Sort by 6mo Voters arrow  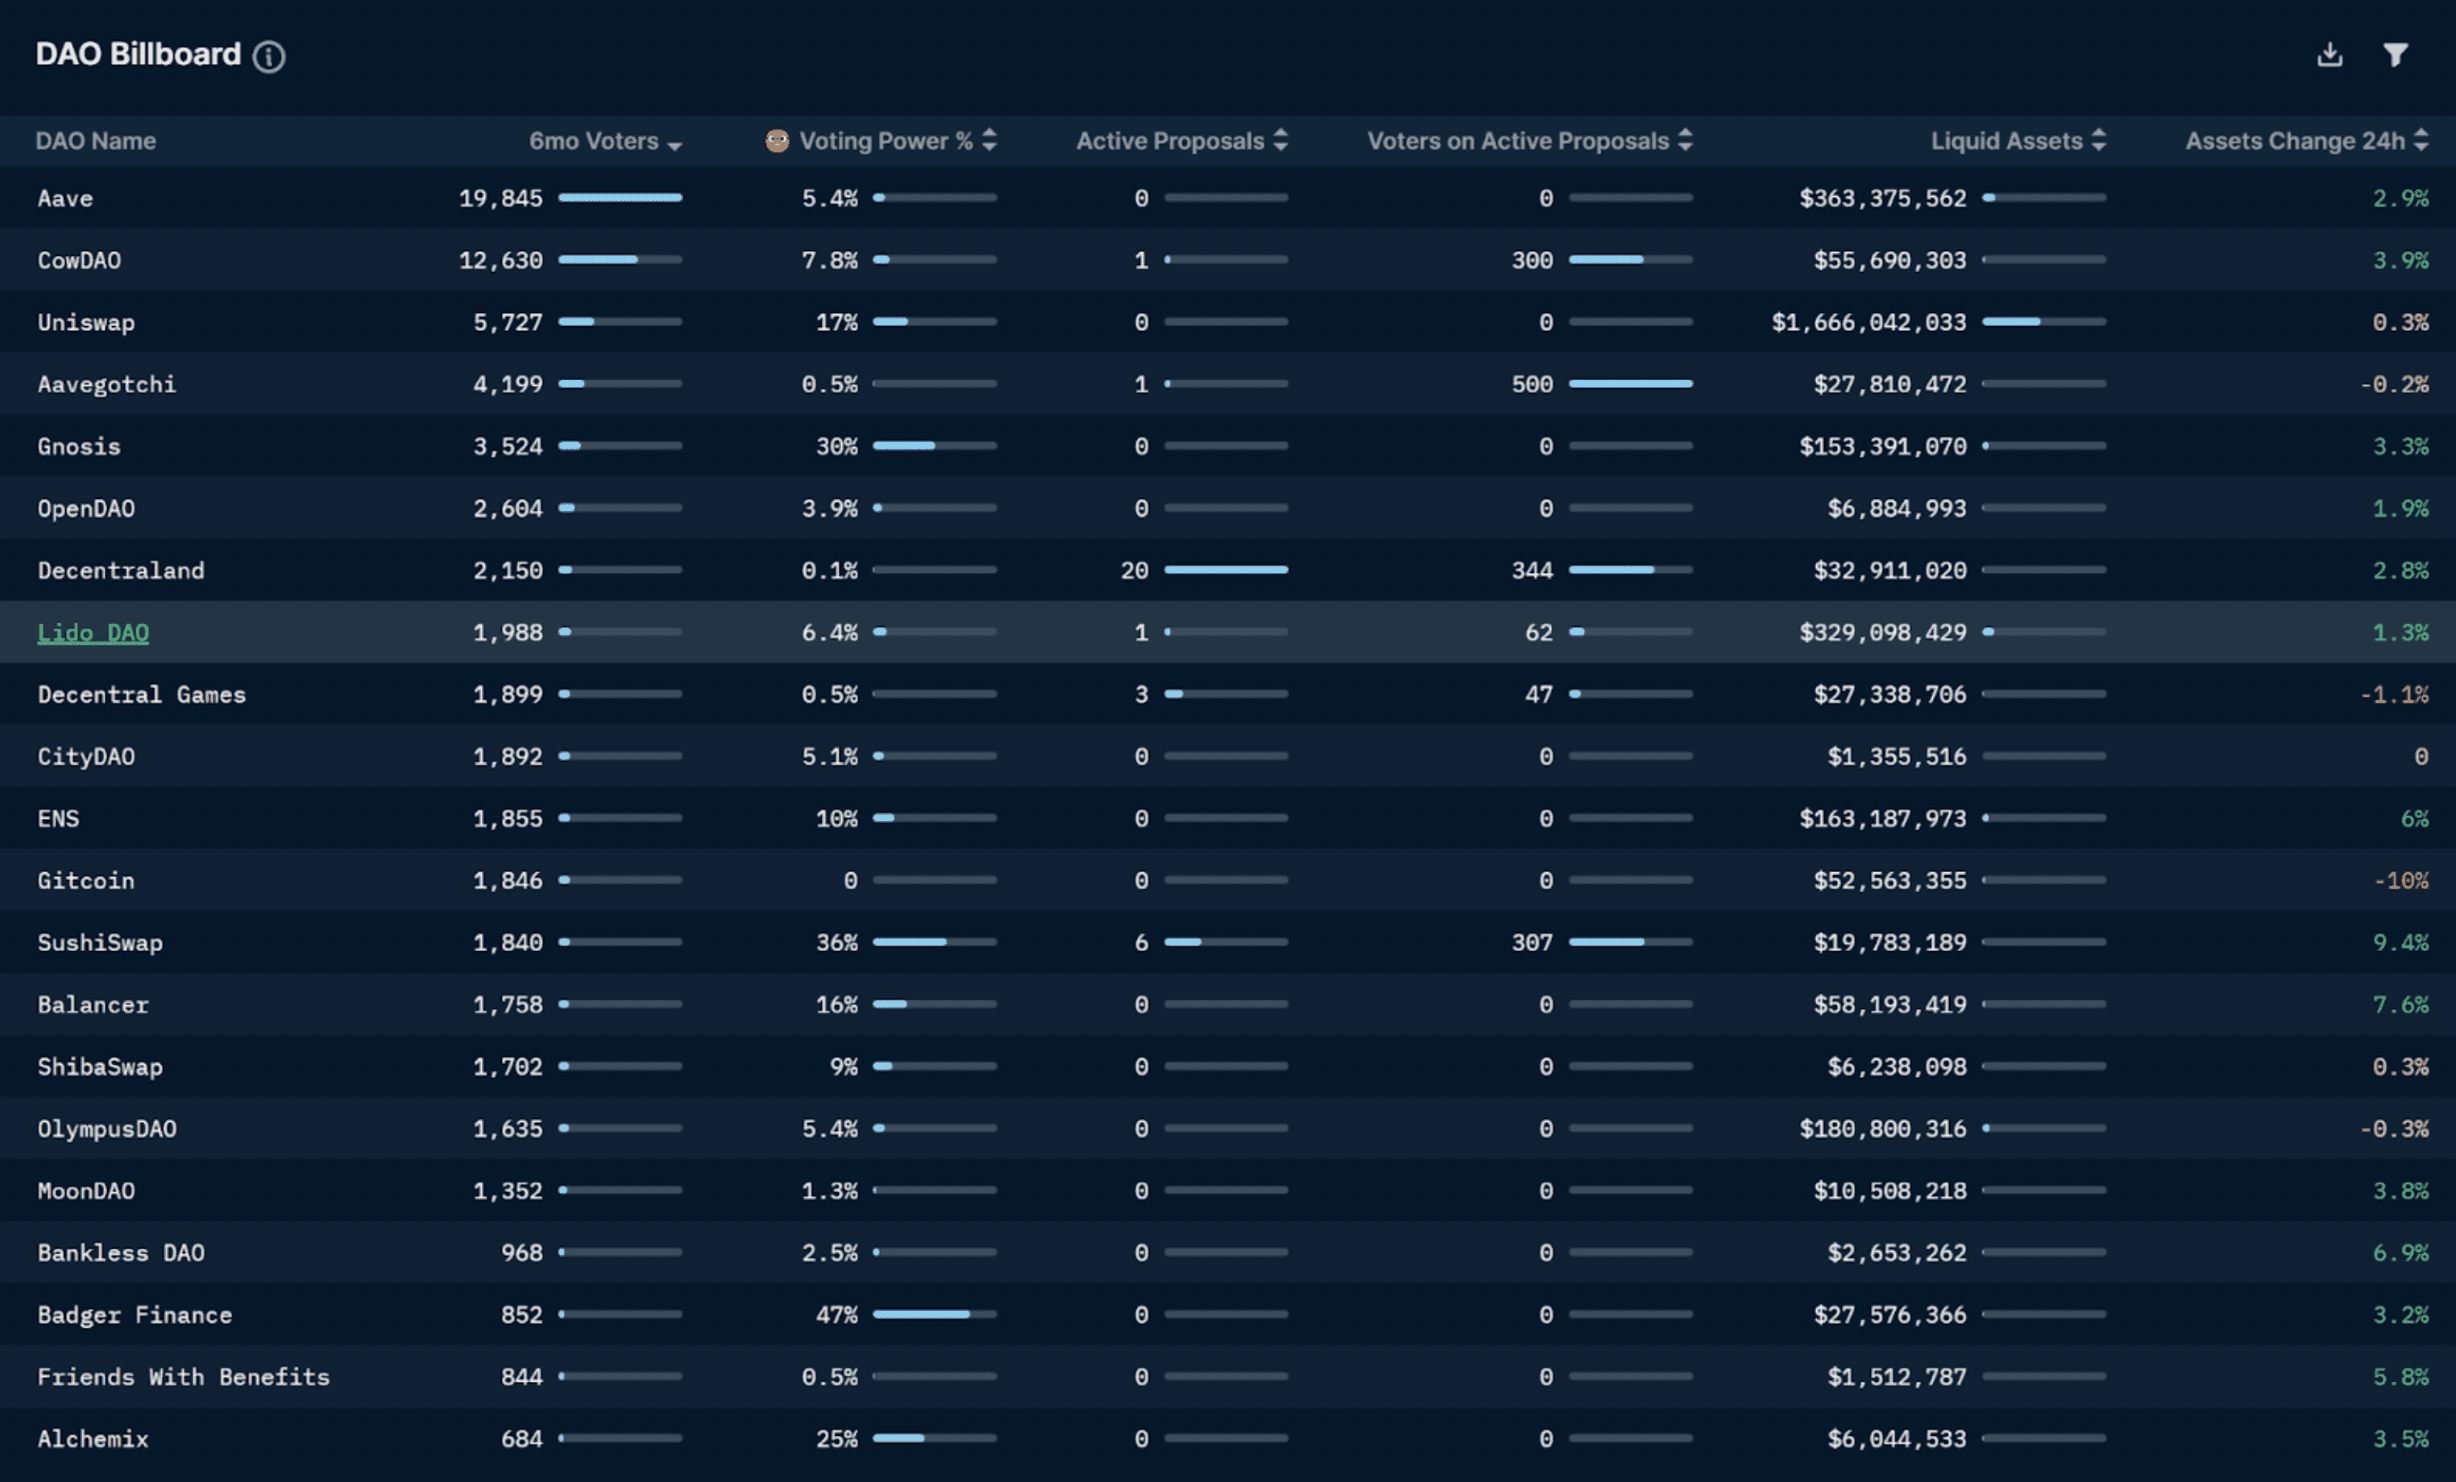click(x=675, y=145)
